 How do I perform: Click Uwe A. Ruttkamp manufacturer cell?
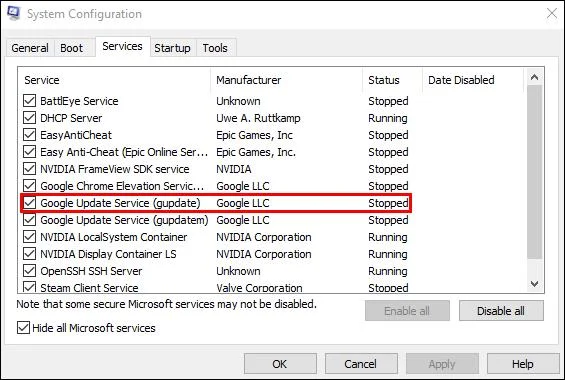point(258,118)
